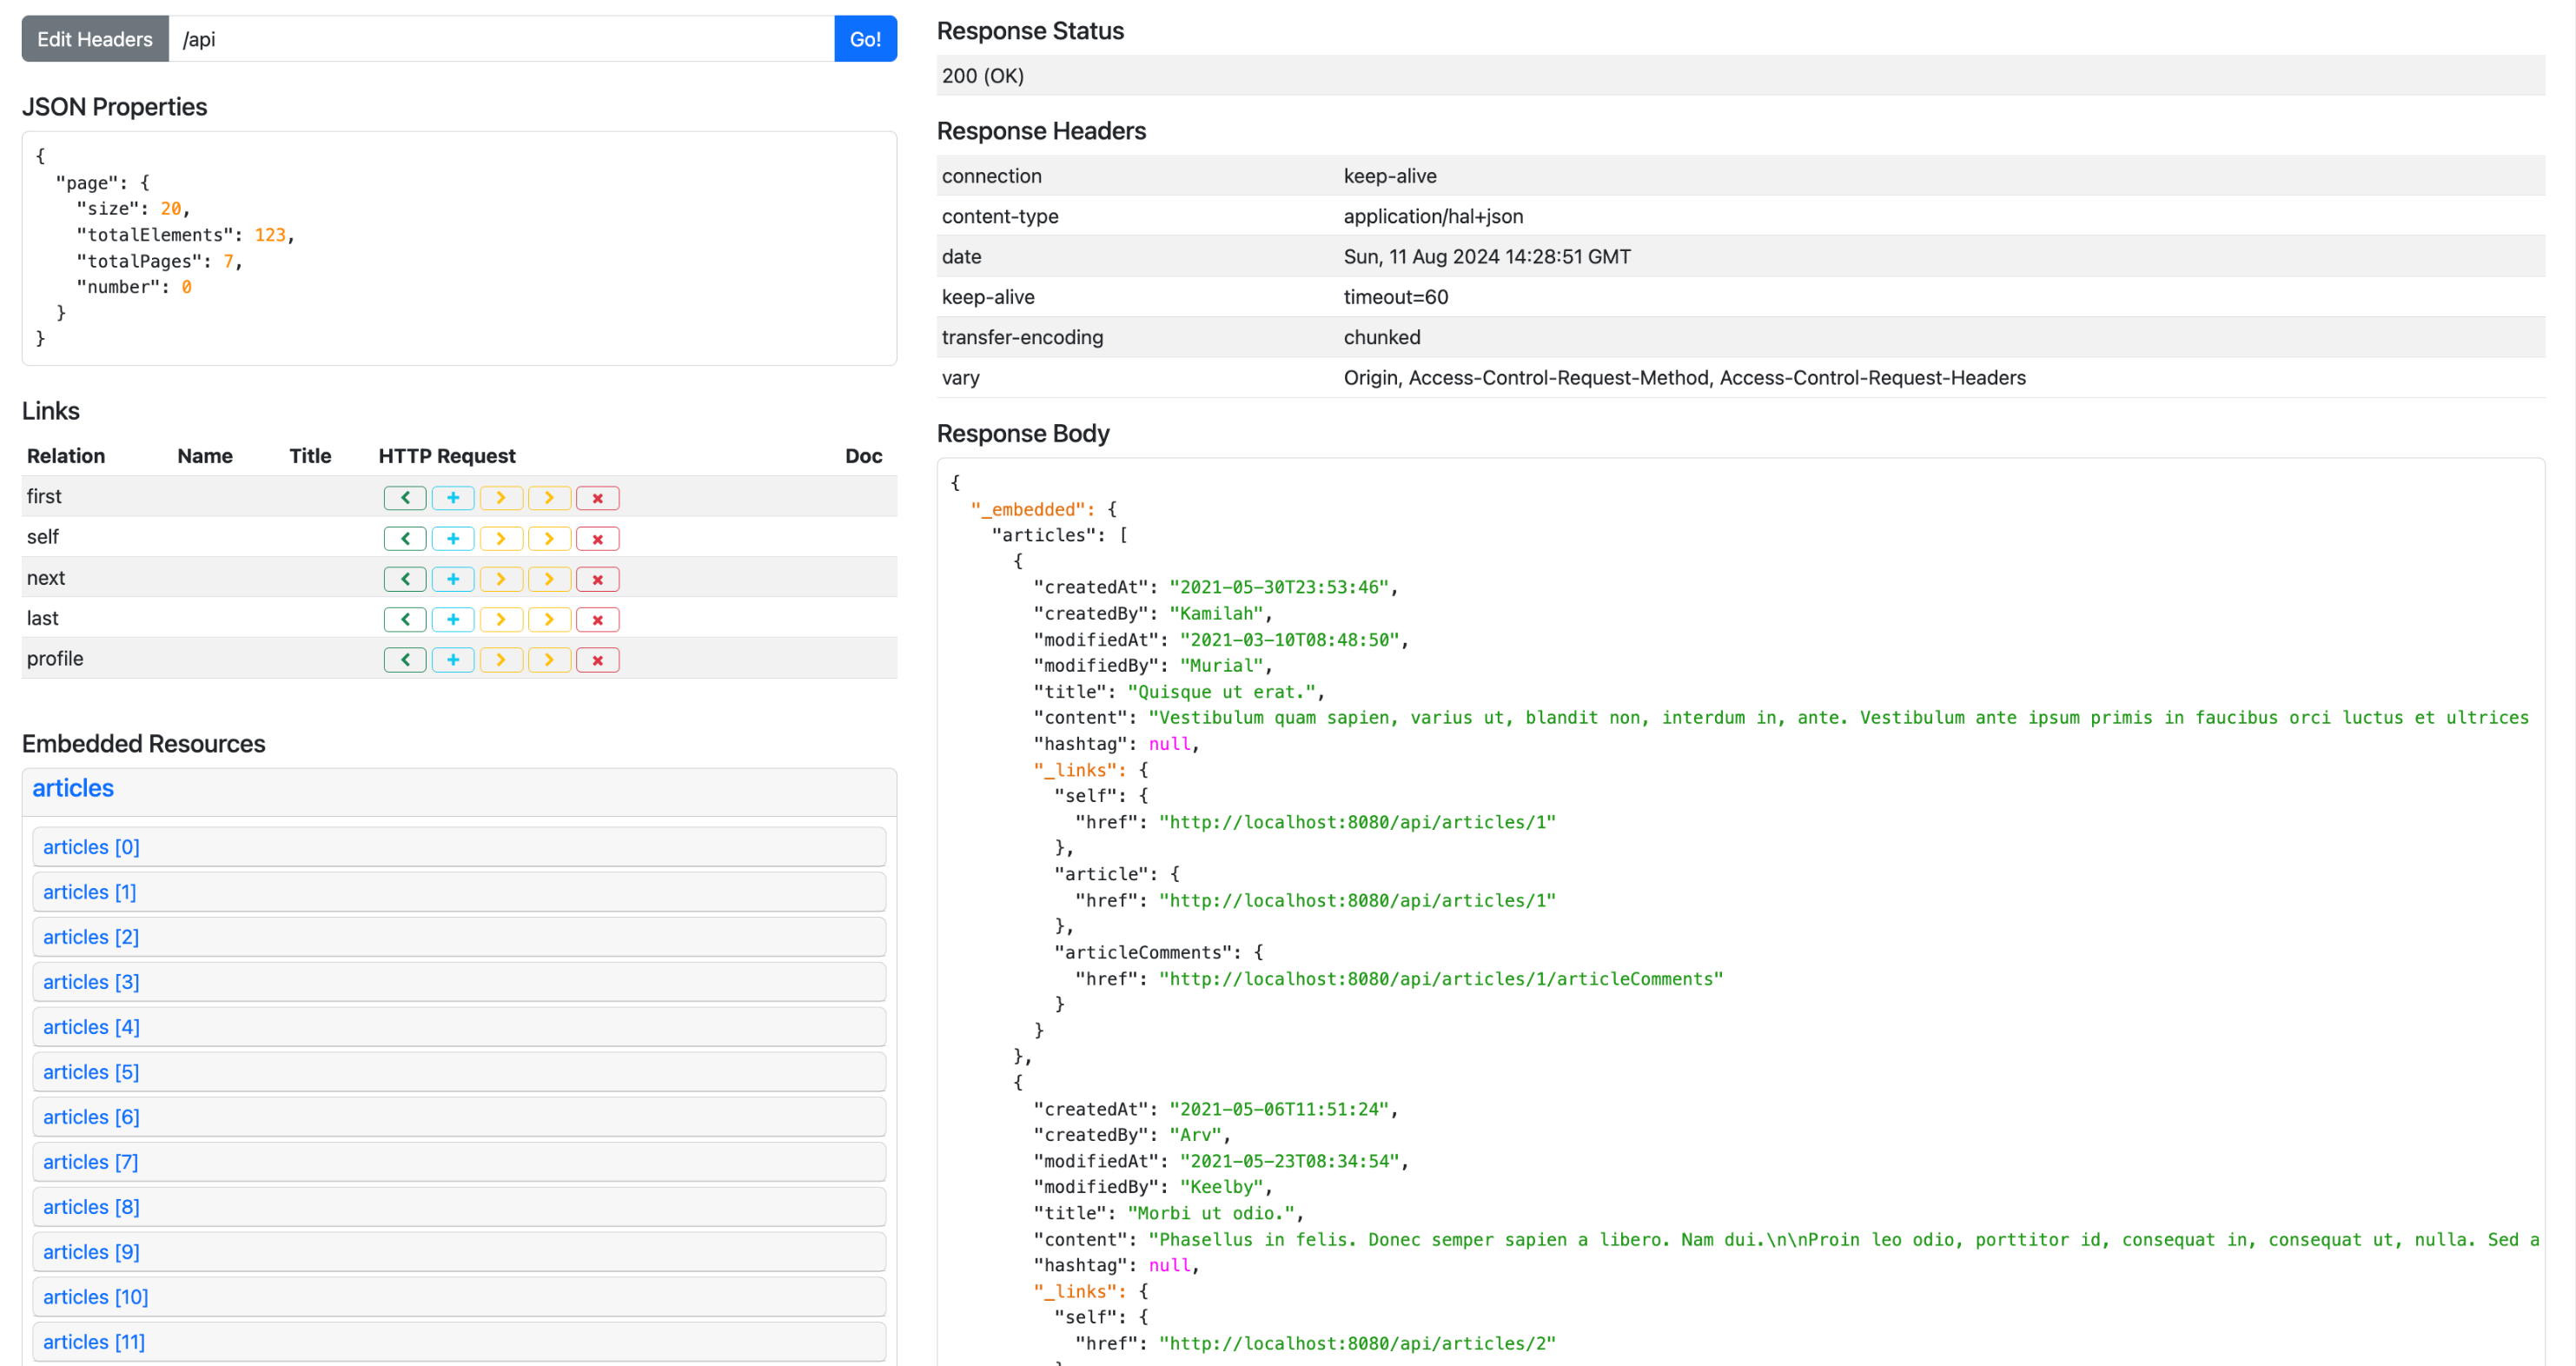Click the /api URL input field
The height and width of the screenshot is (1366, 2576).
pyautogui.click(x=500, y=39)
